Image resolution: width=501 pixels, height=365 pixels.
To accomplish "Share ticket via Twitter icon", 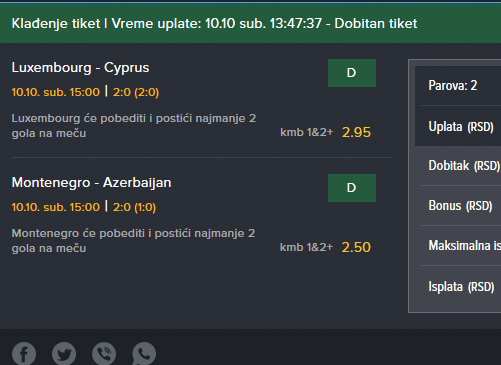I will click(64, 354).
